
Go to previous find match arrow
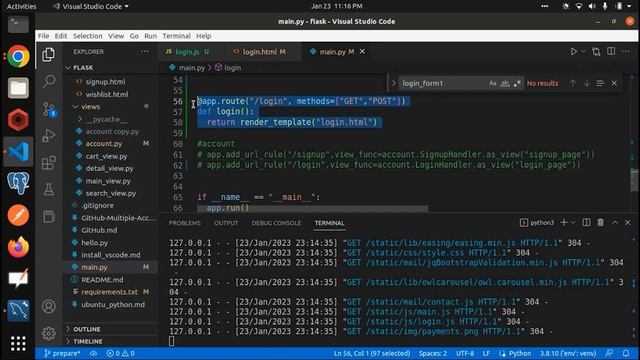click(x=573, y=83)
